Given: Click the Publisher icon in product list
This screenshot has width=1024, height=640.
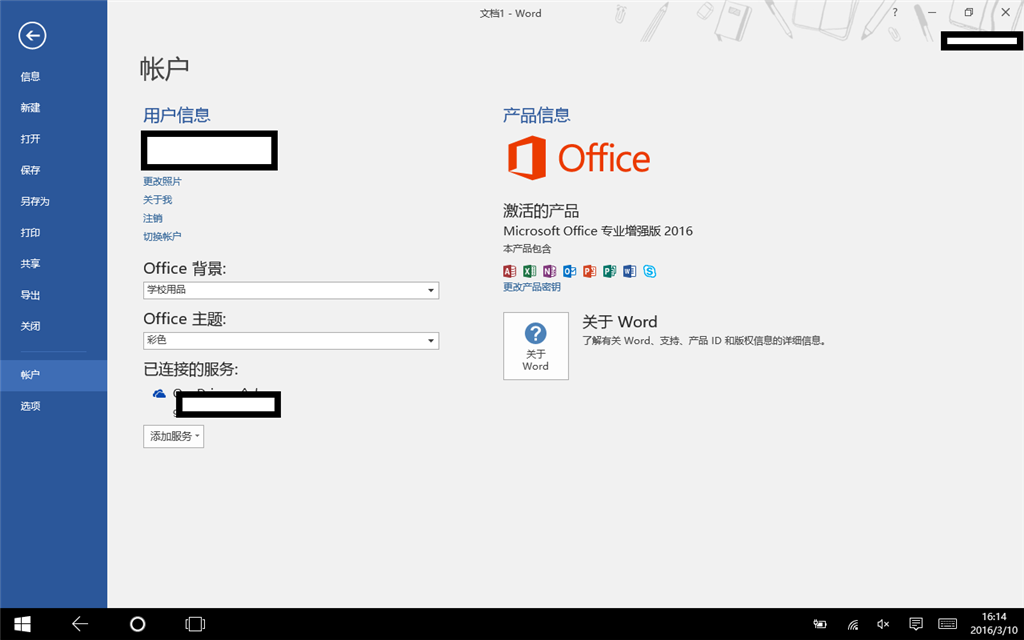Looking at the screenshot, I should coord(609,271).
